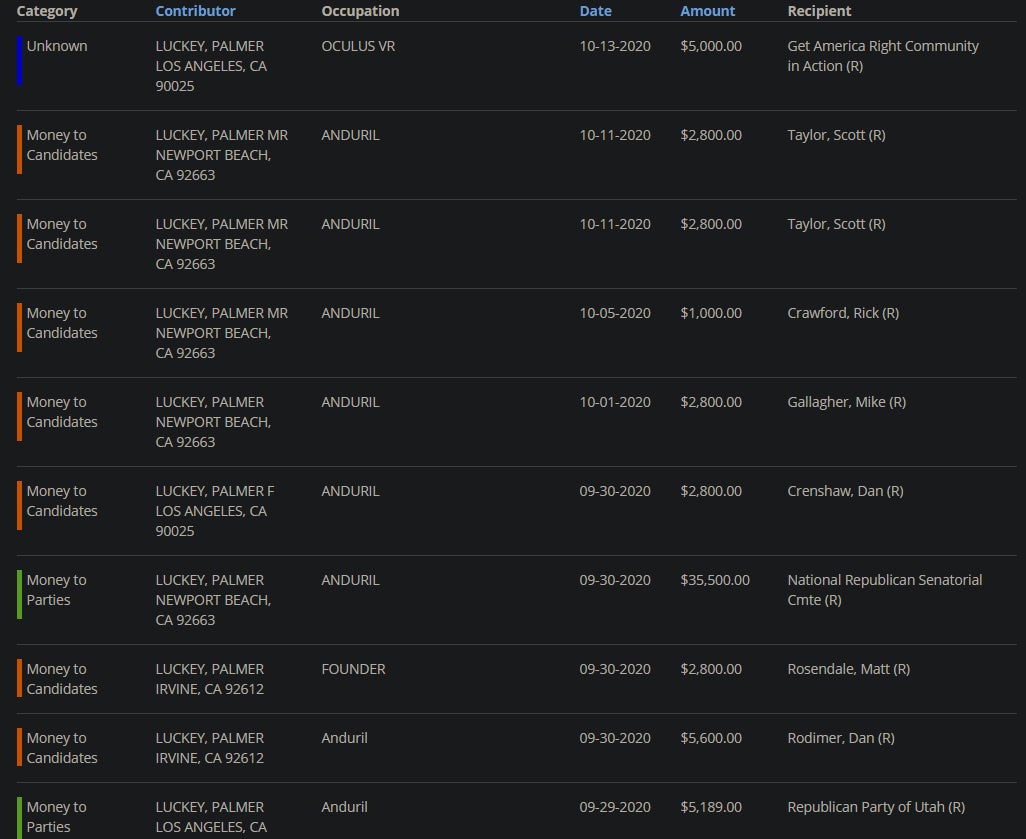This screenshot has height=839, width=1026.
Task: Click the Category column header
Action: (x=47, y=11)
